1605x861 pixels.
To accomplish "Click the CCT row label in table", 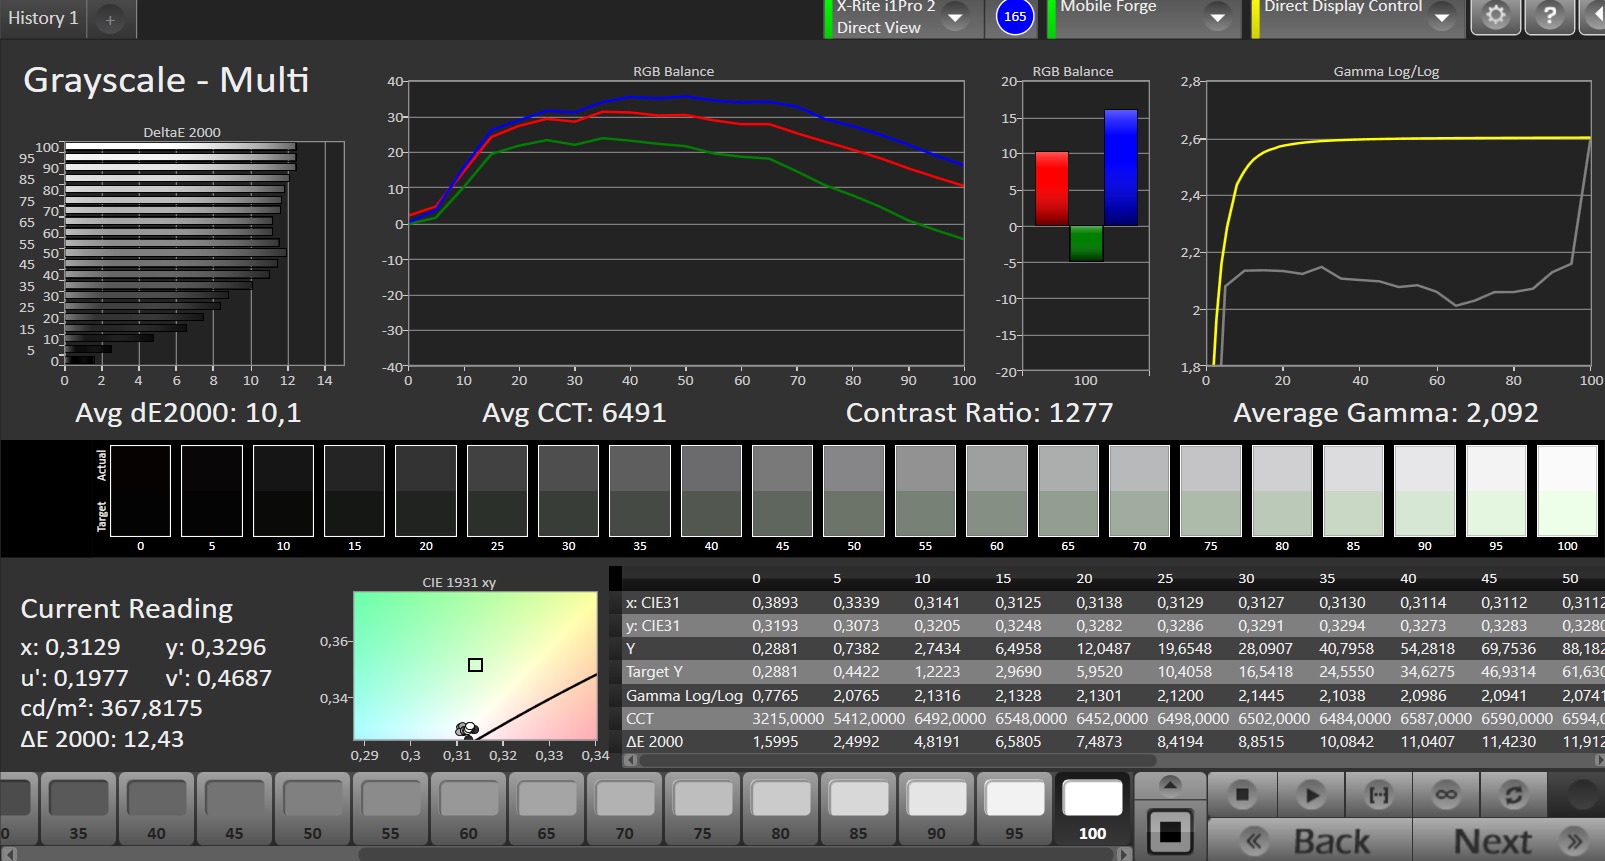I will [640, 719].
